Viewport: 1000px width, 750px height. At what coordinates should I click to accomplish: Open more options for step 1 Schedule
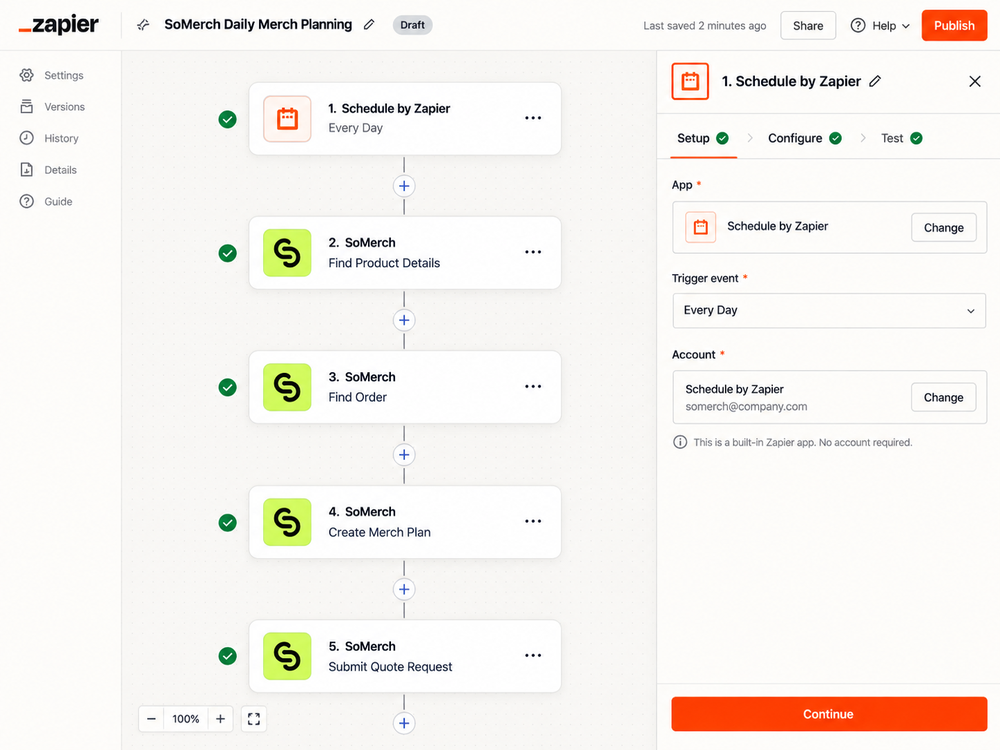(x=533, y=118)
